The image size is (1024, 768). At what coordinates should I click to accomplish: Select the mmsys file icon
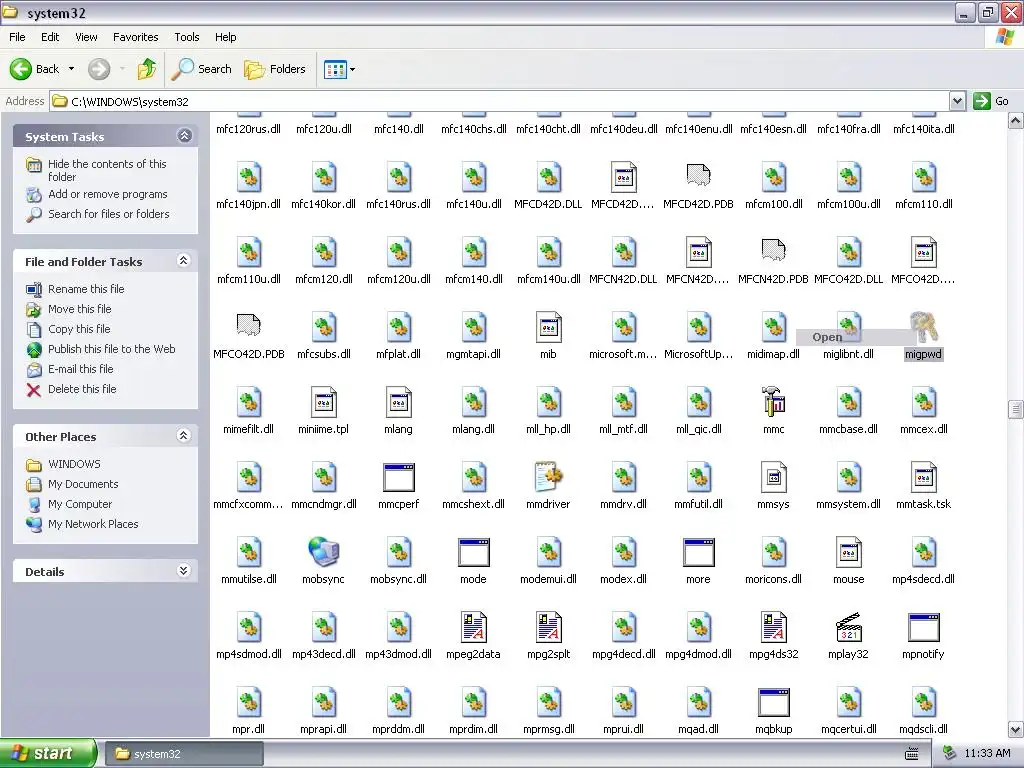point(774,477)
